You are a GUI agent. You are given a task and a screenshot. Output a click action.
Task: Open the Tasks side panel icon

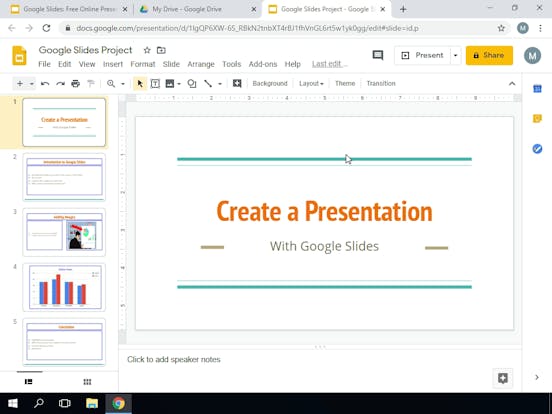pos(537,149)
